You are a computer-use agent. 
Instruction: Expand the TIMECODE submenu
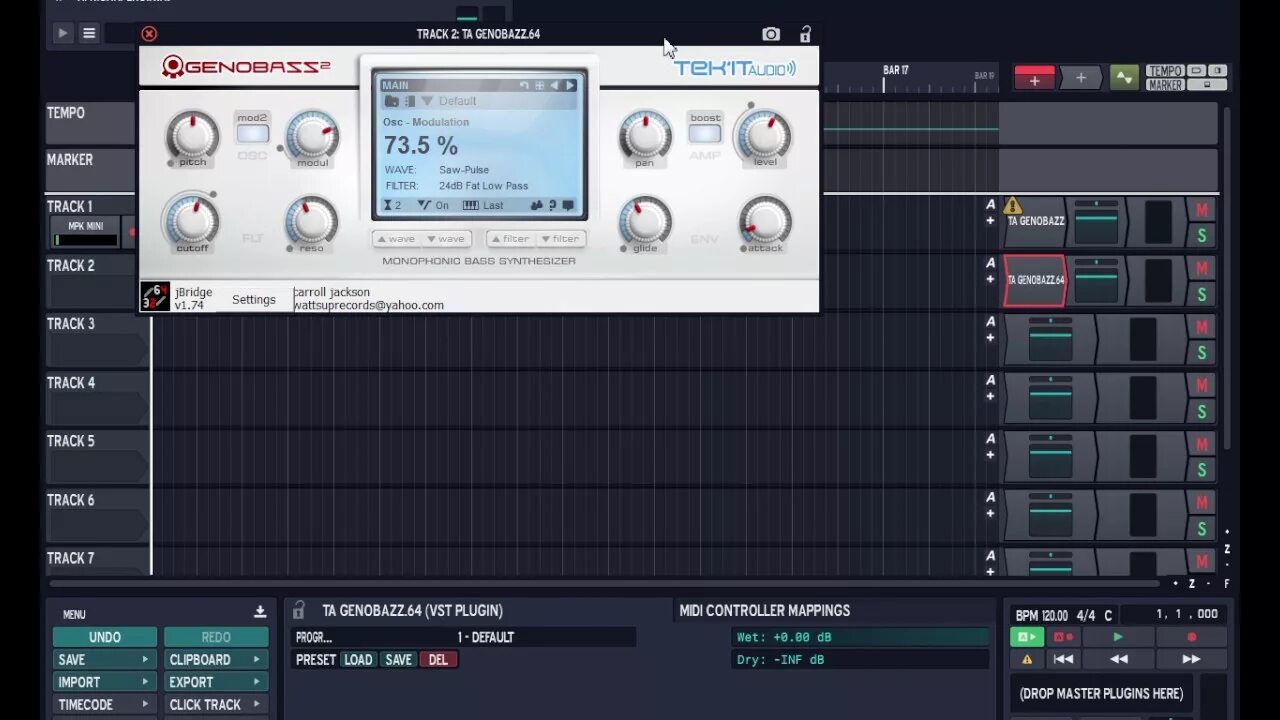click(105, 705)
